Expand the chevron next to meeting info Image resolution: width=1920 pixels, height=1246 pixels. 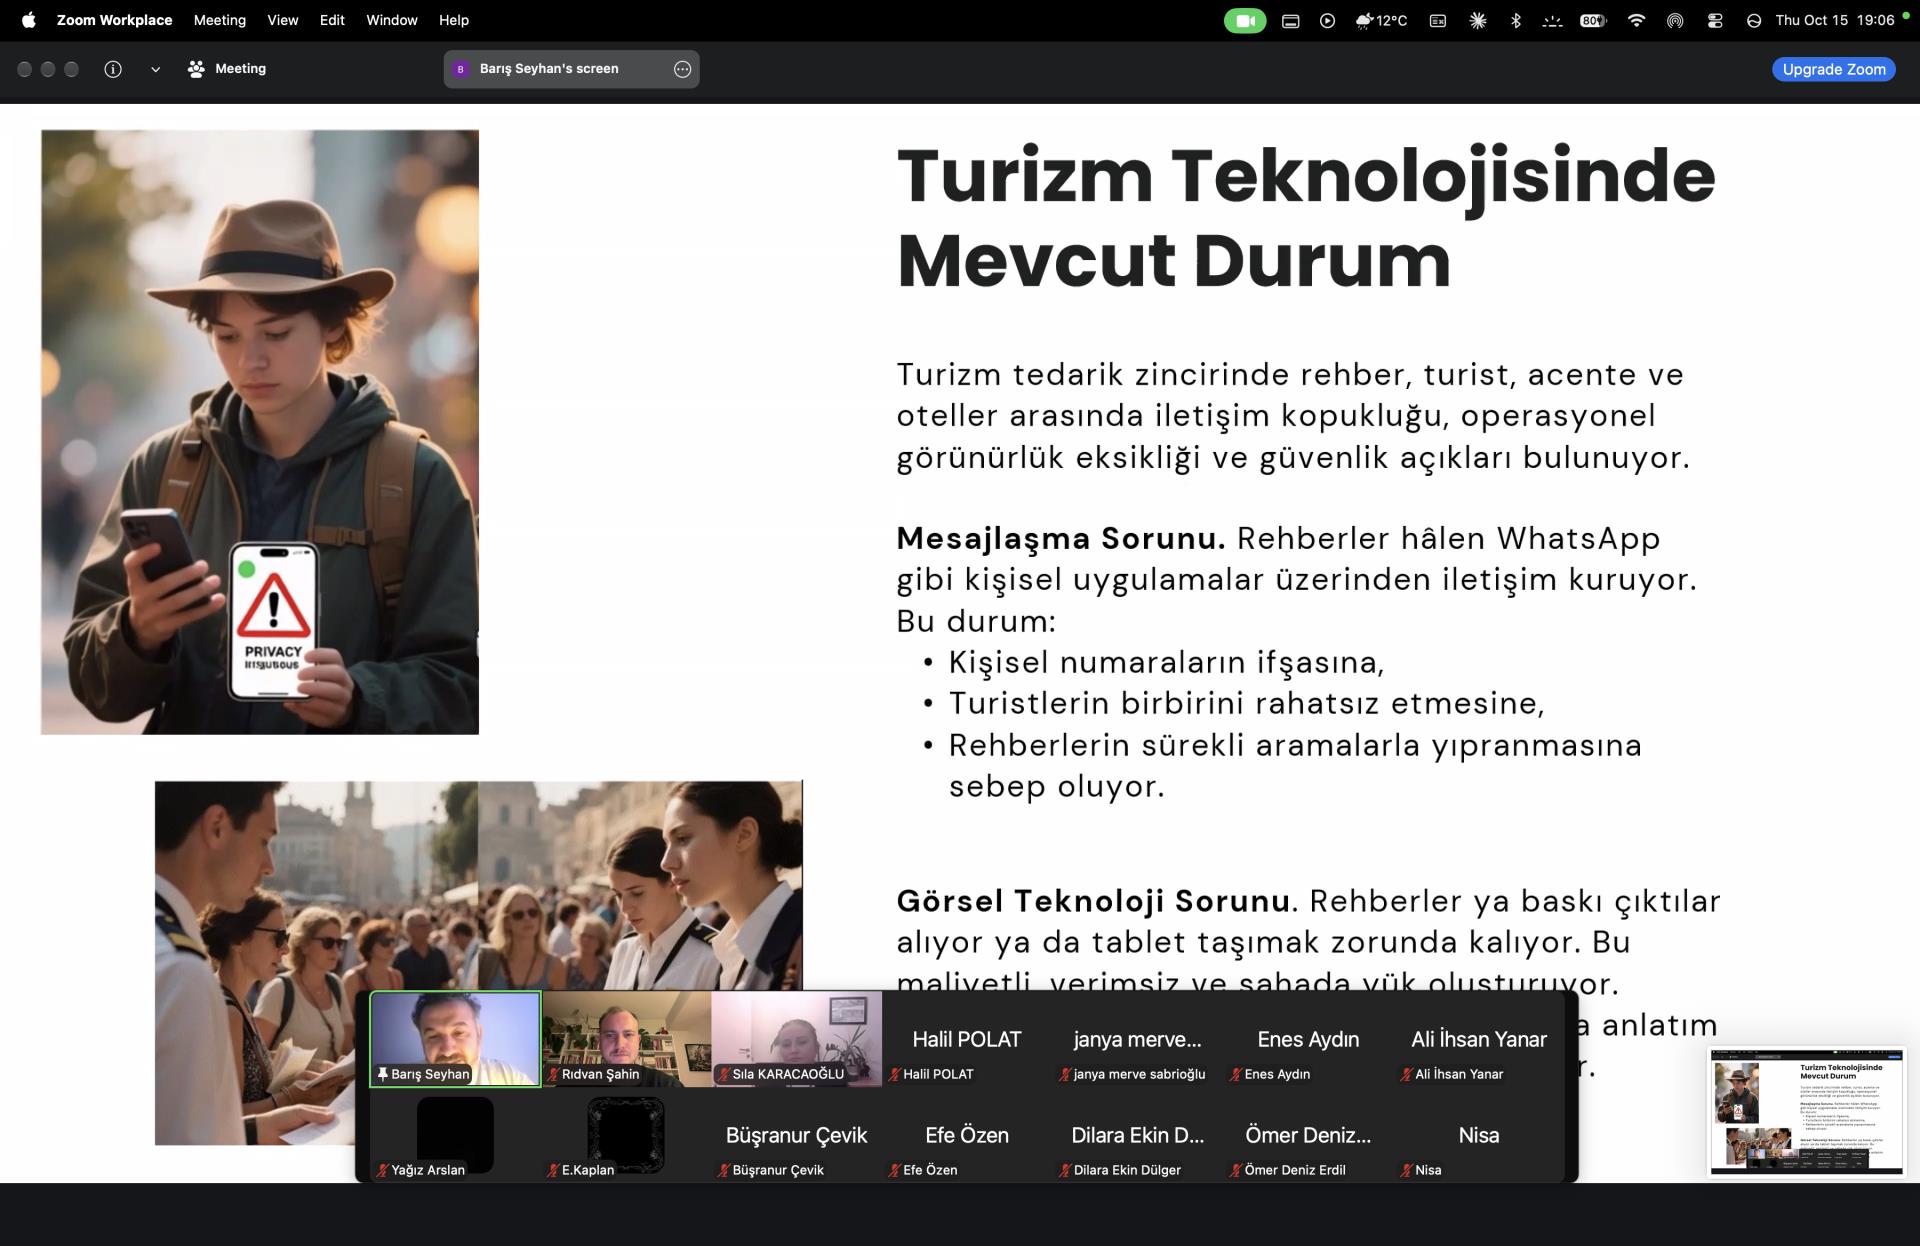coord(155,69)
